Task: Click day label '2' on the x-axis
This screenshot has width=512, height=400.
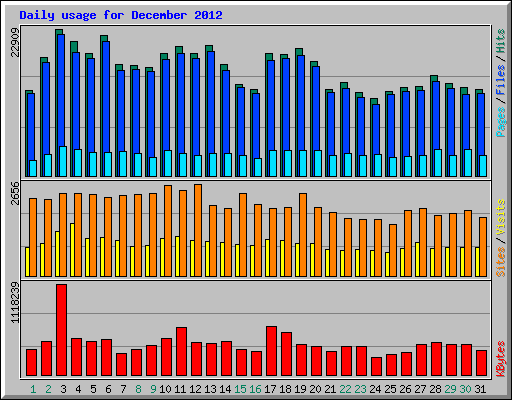Action: [48, 389]
